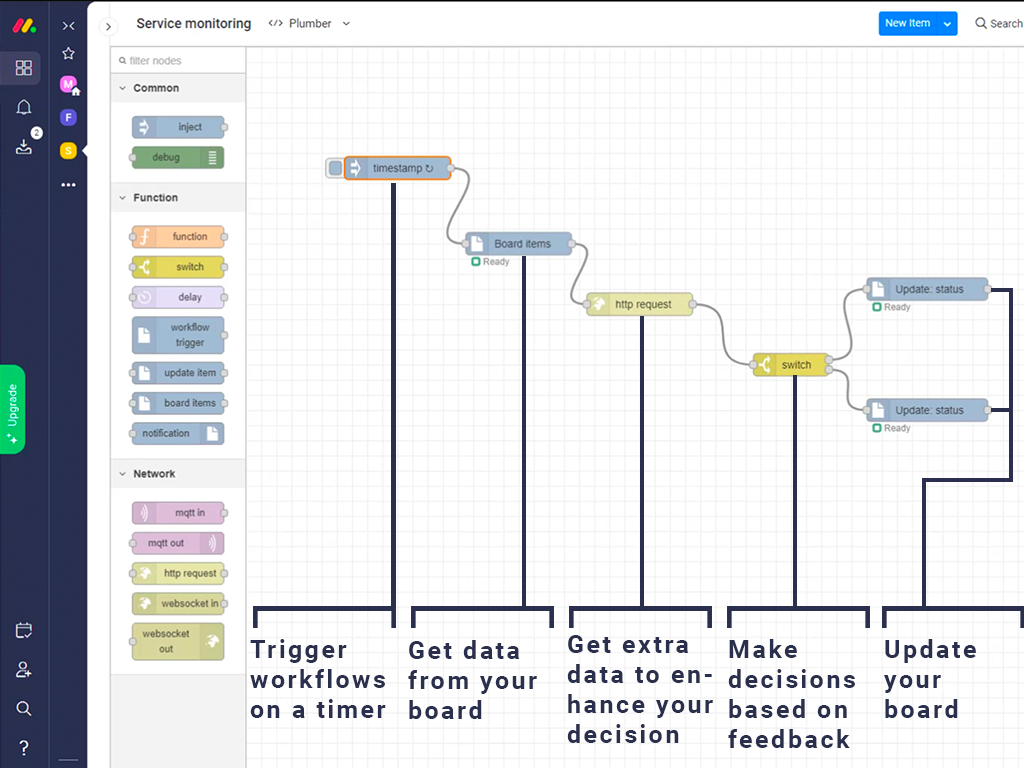Open the inbox download icon
This screenshot has height=768, width=1024.
24,147
